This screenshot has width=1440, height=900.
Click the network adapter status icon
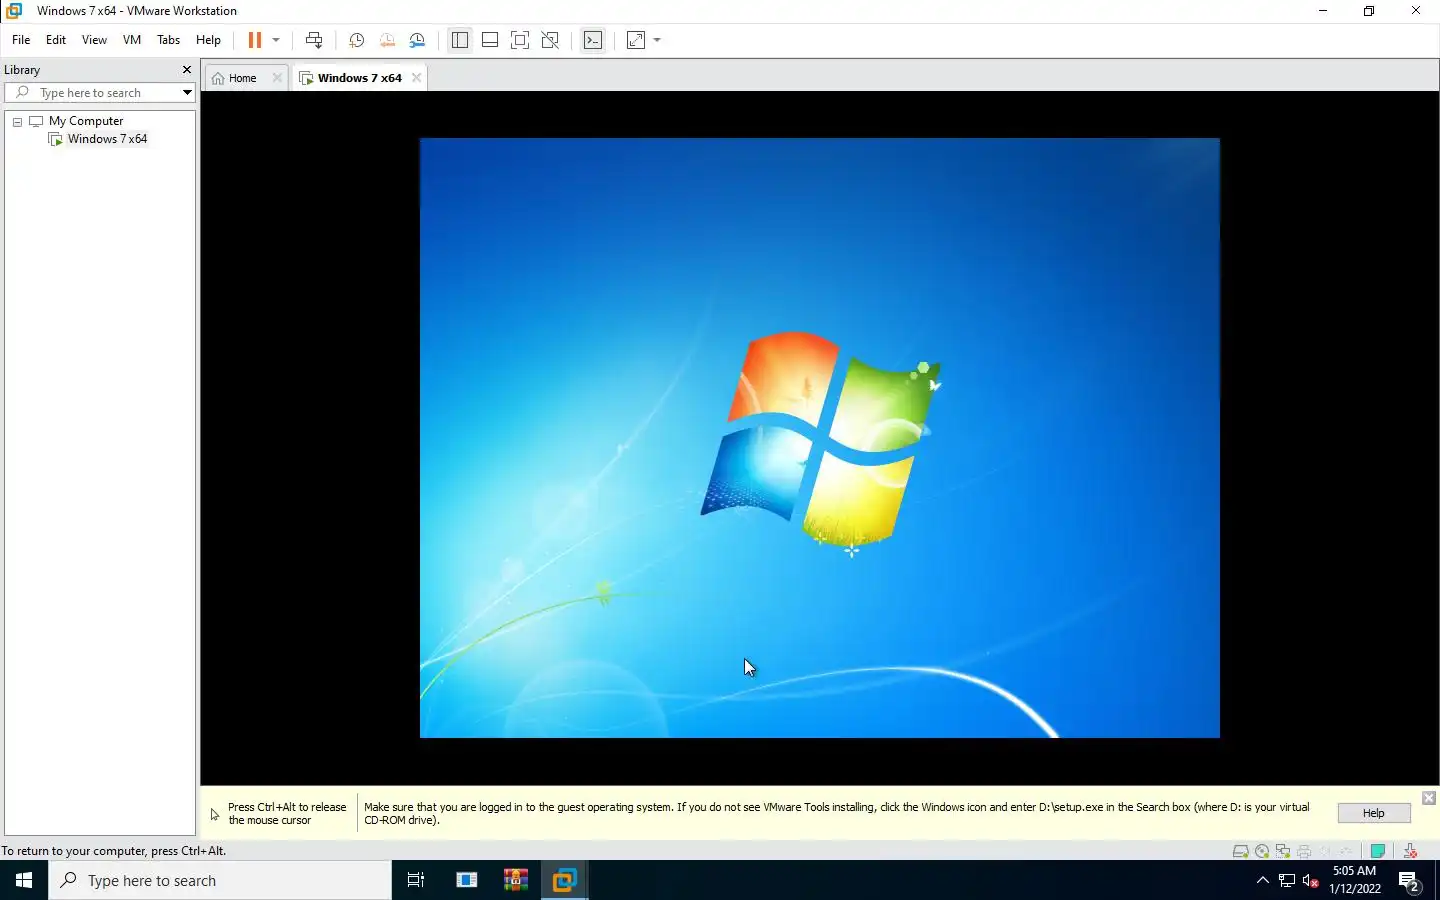click(1283, 852)
